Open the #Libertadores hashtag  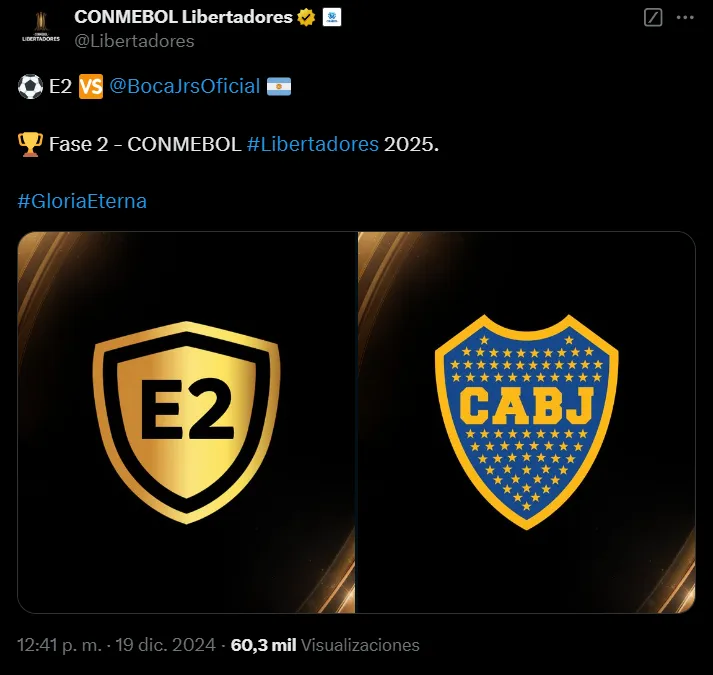[313, 144]
